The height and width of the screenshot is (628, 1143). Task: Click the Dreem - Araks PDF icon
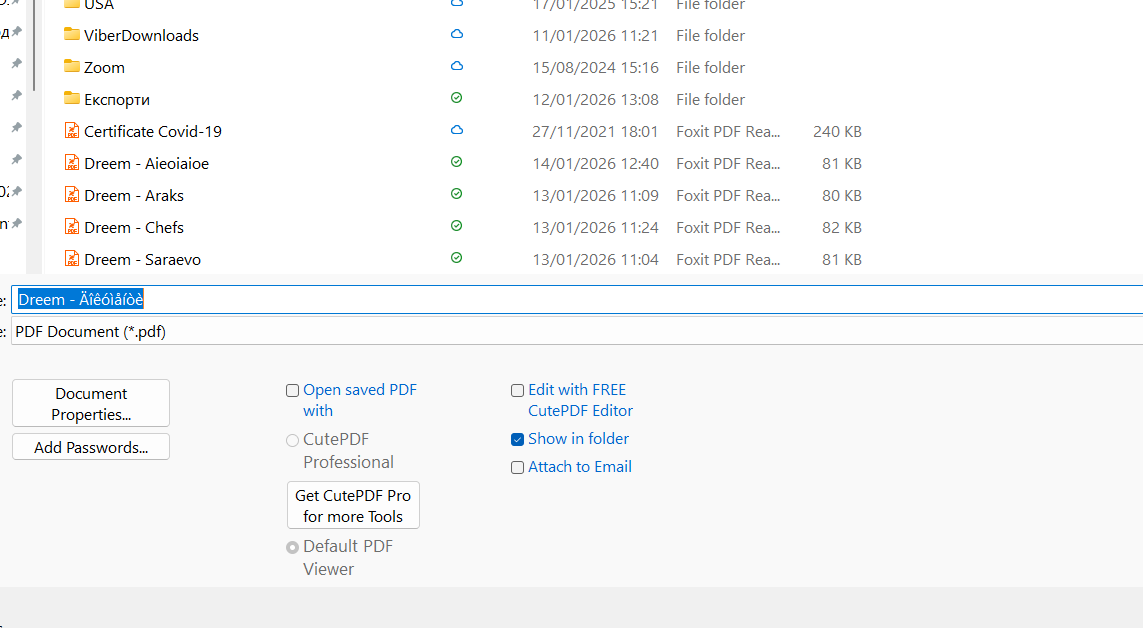point(71,195)
